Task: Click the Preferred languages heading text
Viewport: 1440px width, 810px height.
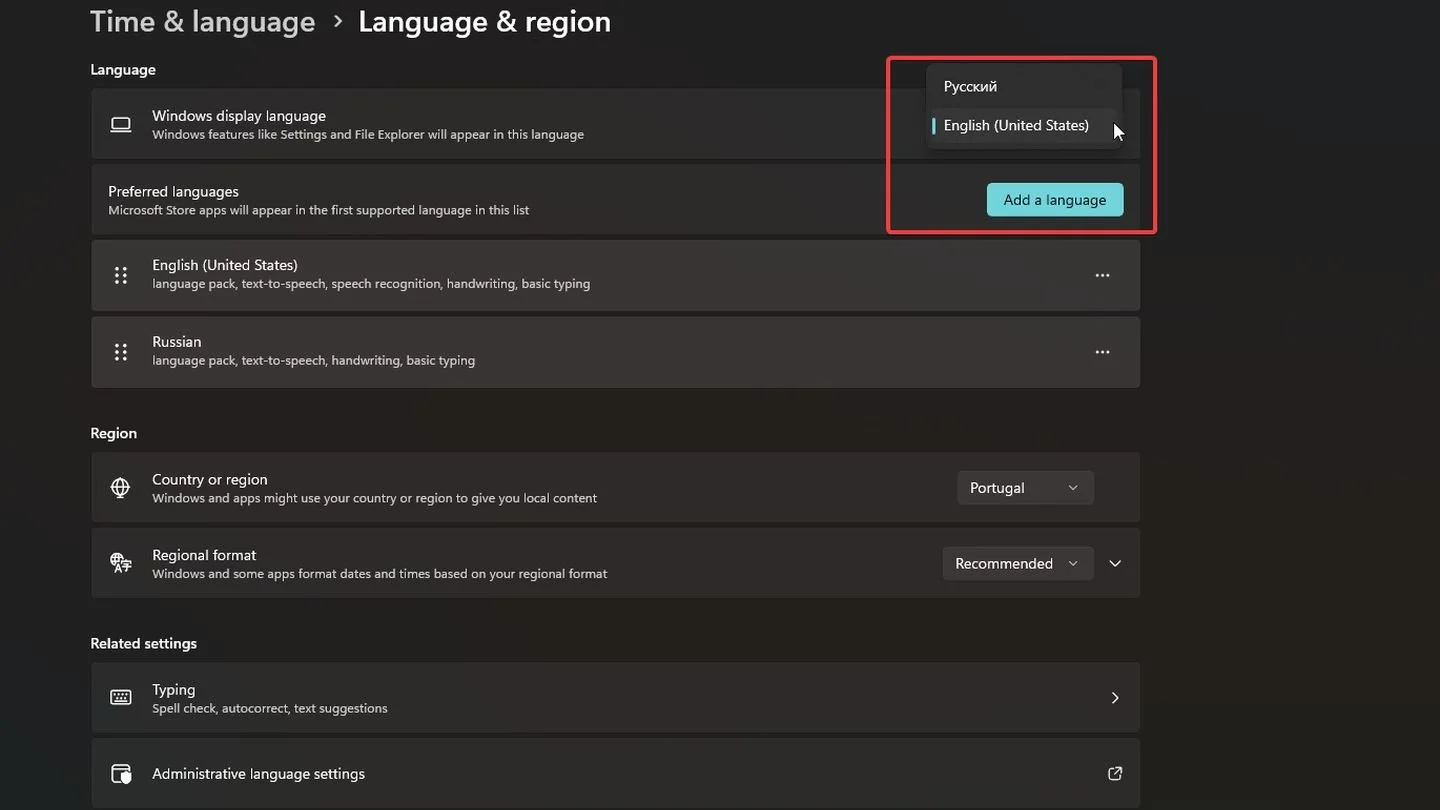Action: (173, 191)
